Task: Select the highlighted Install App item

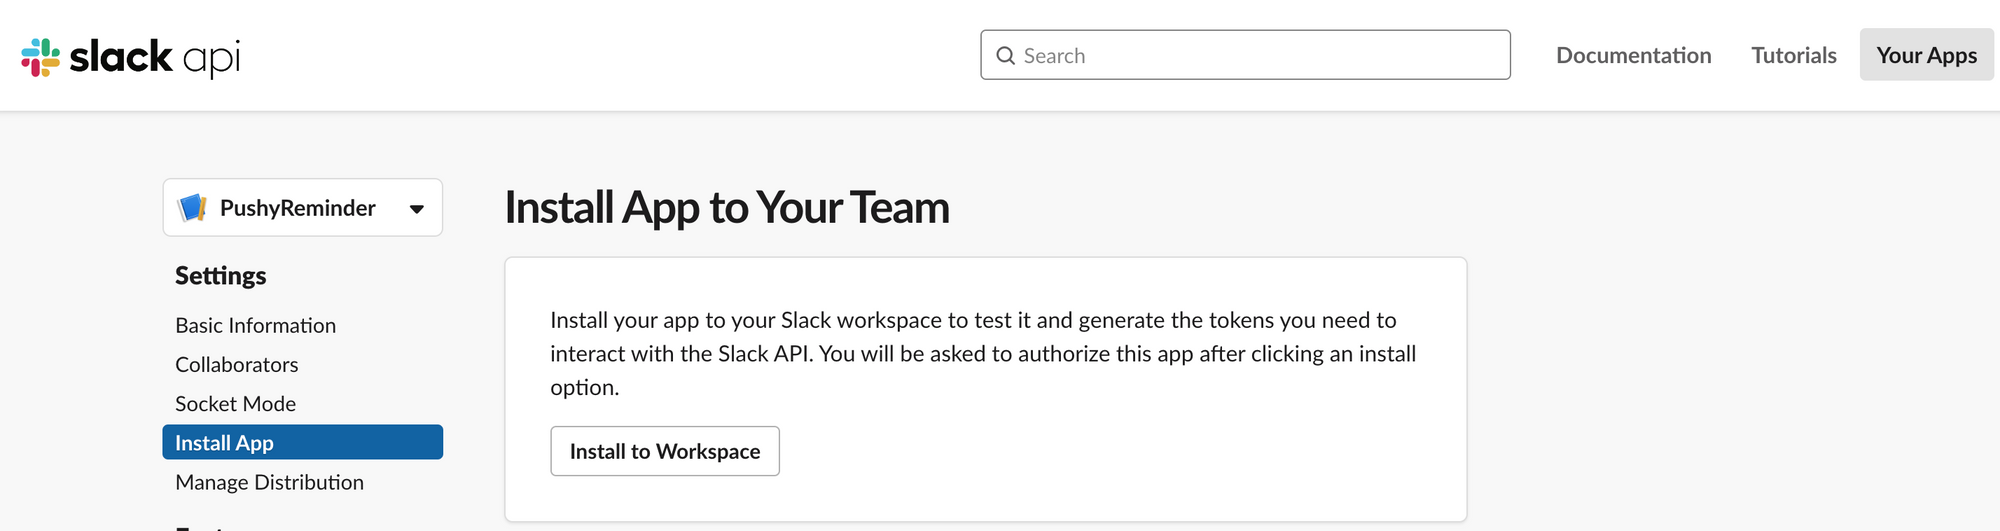Action: tap(302, 442)
